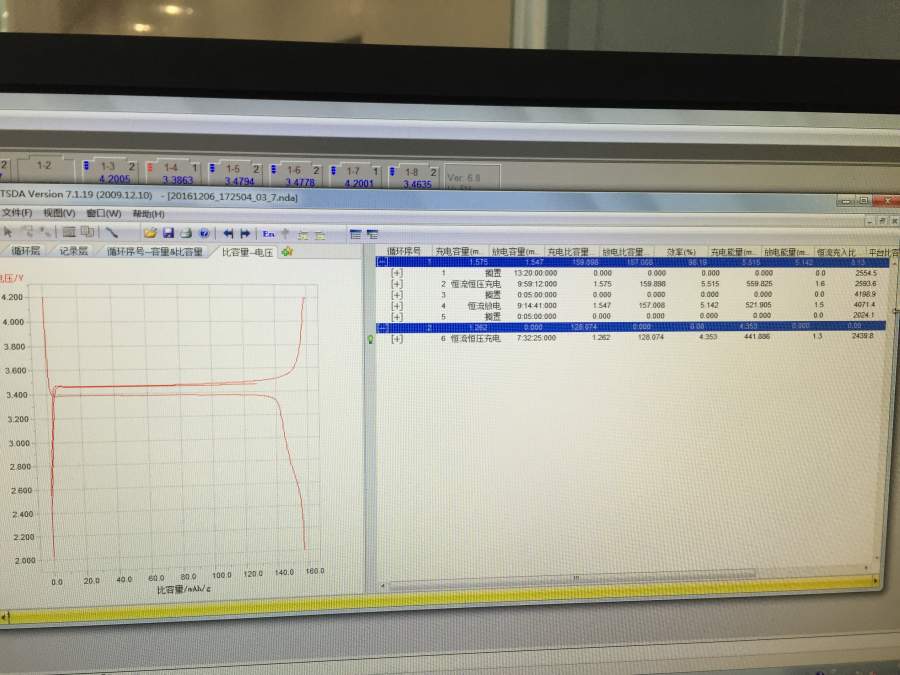Select channel 1-7 showing 4.2001
Screen dimensions: 900x675
[x=355, y=176]
